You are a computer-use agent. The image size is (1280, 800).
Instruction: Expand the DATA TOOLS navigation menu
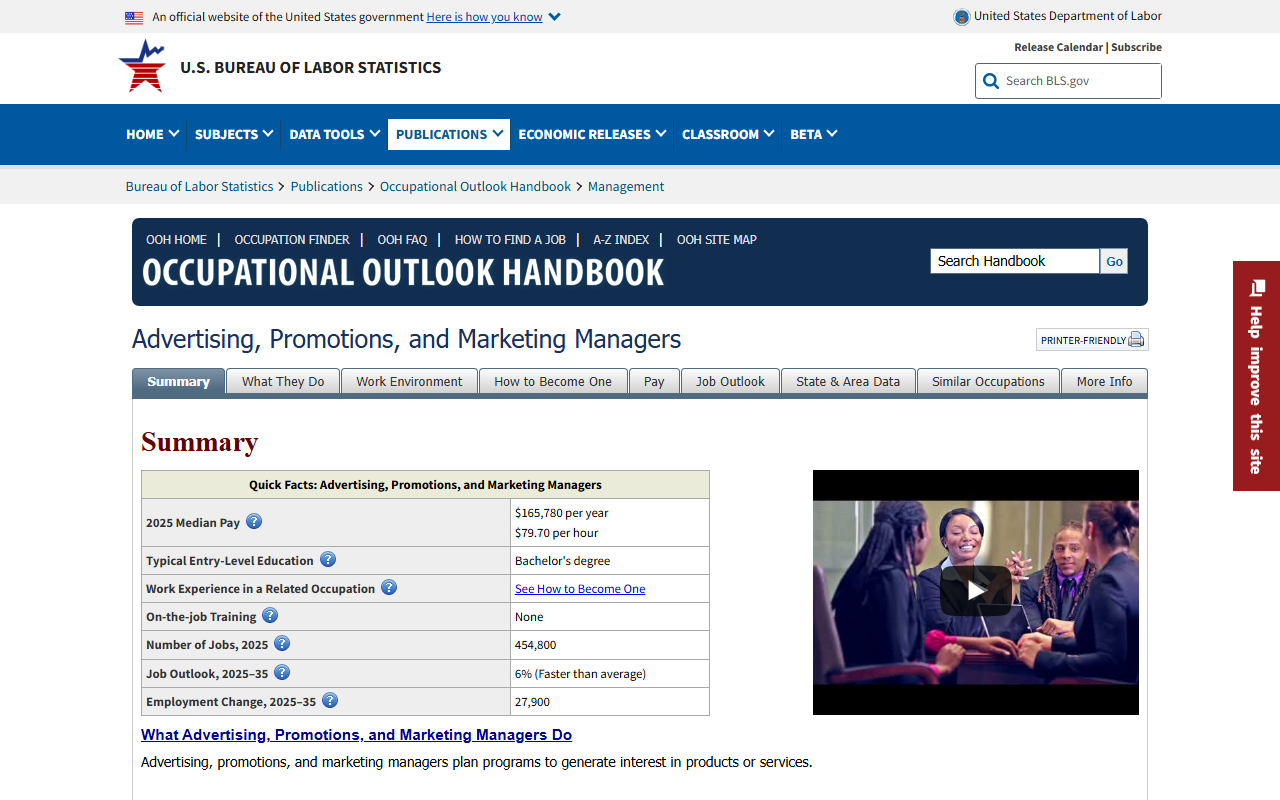tap(335, 134)
